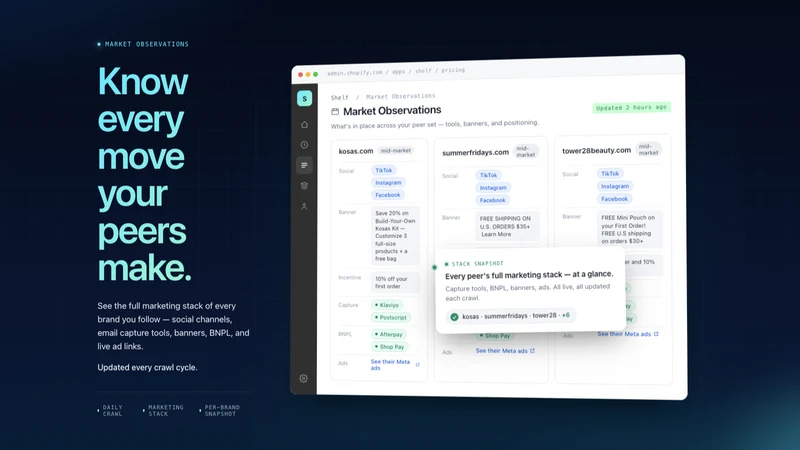Viewport: 800px width, 450px height.
Task: Click the TikTok tag on summerfridays.com card
Action: coord(488,175)
